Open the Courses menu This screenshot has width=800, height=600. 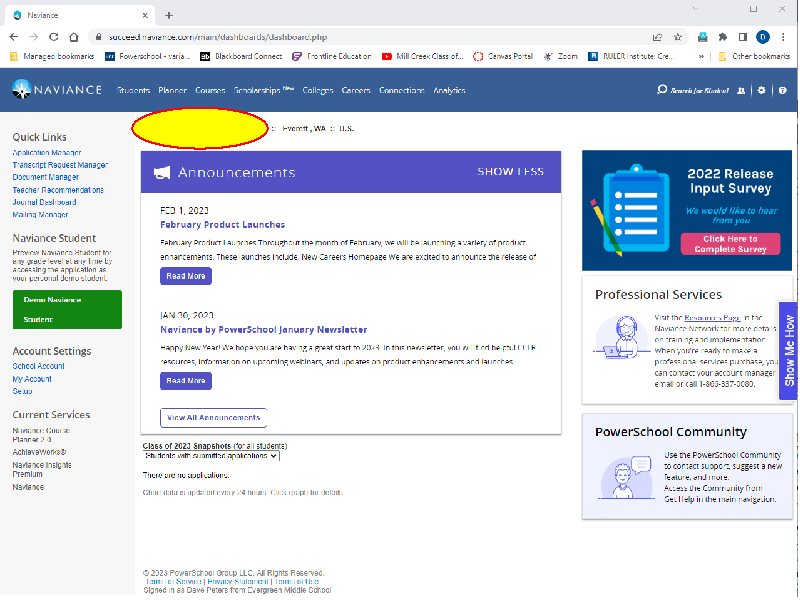pos(210,90)
